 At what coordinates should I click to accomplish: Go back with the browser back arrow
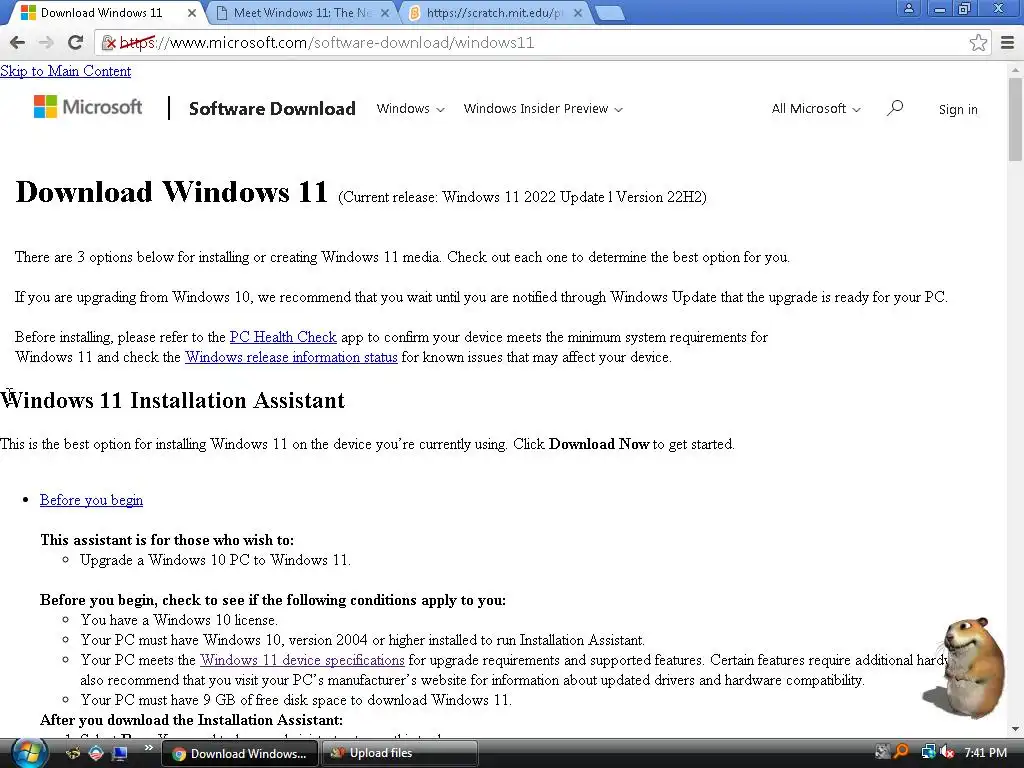tap(18, 42)
